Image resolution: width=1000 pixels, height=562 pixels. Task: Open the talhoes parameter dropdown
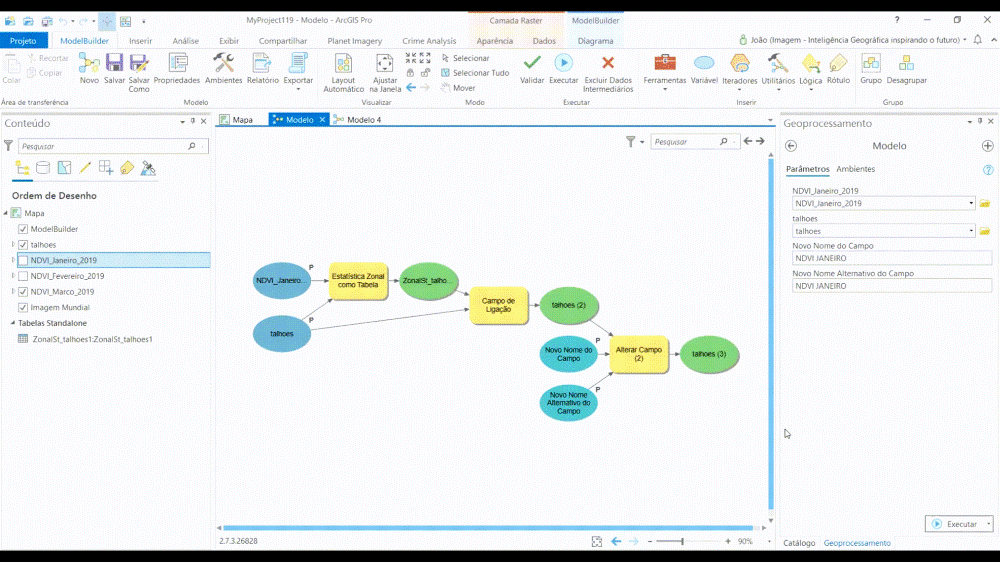pyautogui.click(x=971, y=232)
